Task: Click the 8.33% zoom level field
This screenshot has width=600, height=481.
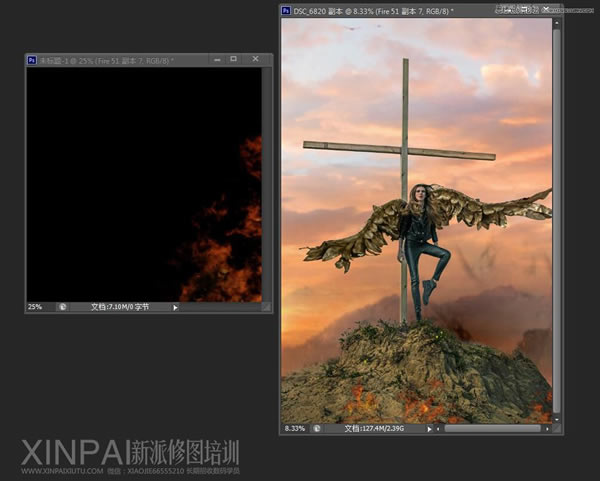Action: 295,429
